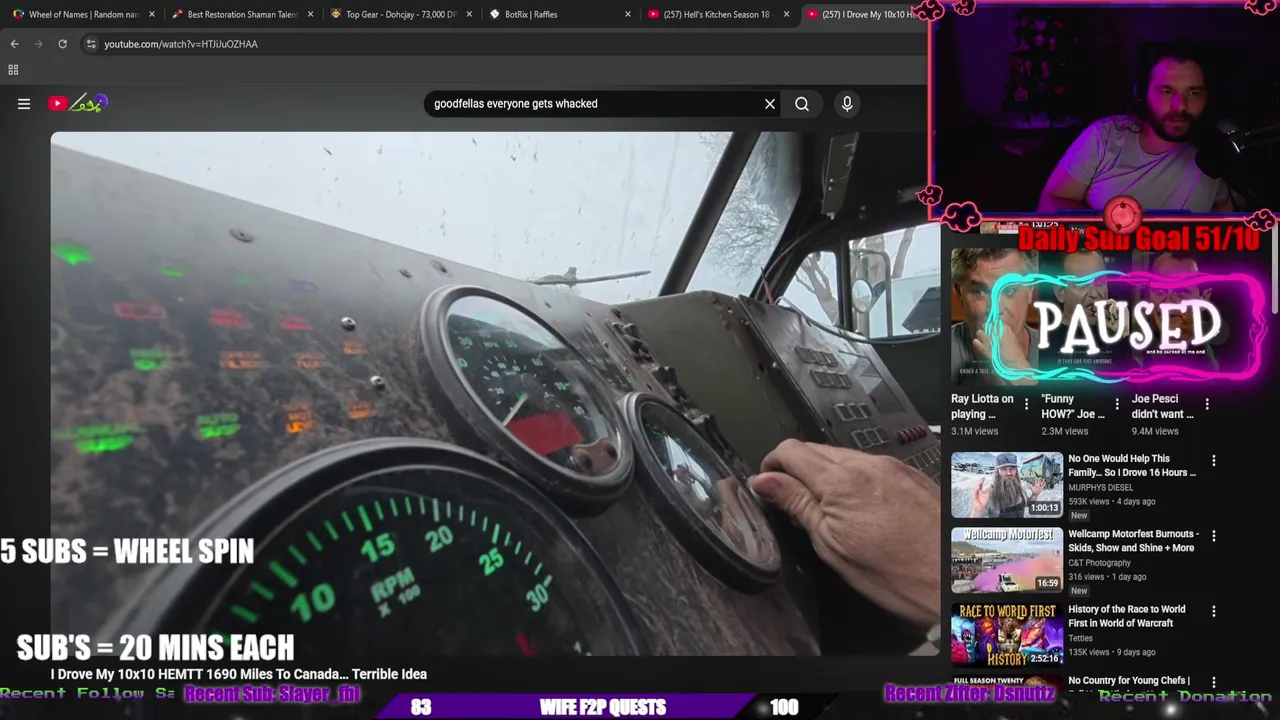Open options for No One Would Help video
The image size is (1280, 720).
[1214, 461]
